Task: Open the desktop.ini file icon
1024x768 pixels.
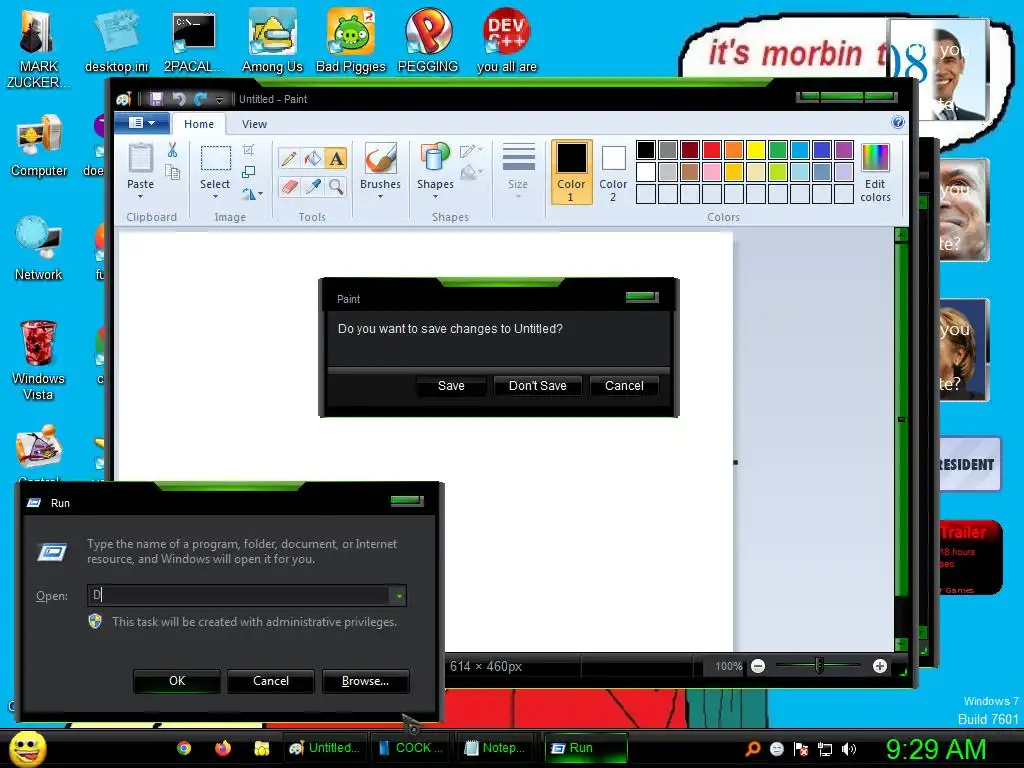Action: pos(117,40)
